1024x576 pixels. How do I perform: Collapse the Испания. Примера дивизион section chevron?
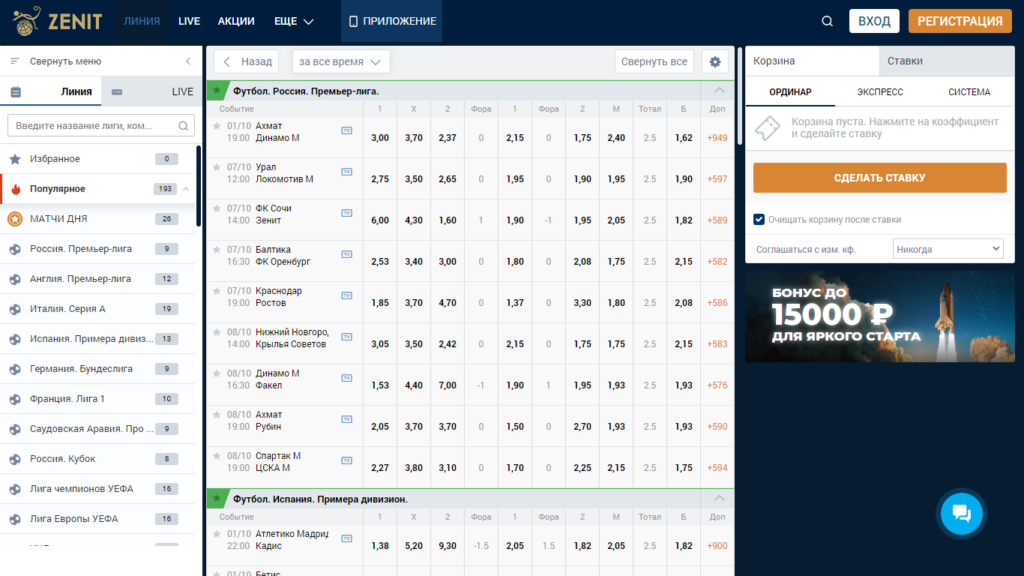point(719,498)
